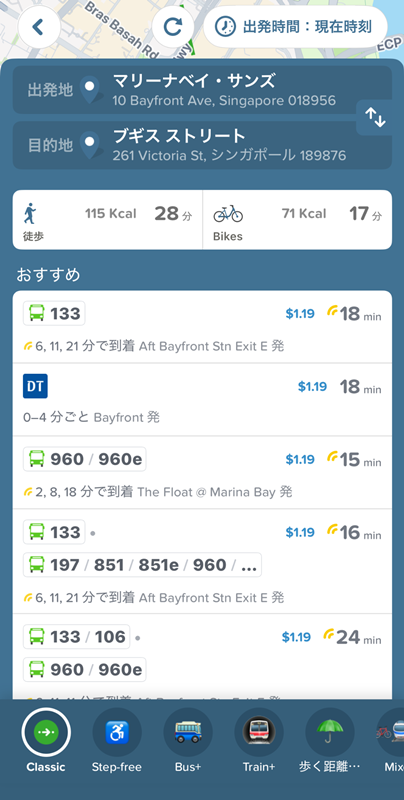Viewport: 404px width, 800px height.
Task: Swap origin and destination with arrows icon
Action: click(x=375, y=118)
